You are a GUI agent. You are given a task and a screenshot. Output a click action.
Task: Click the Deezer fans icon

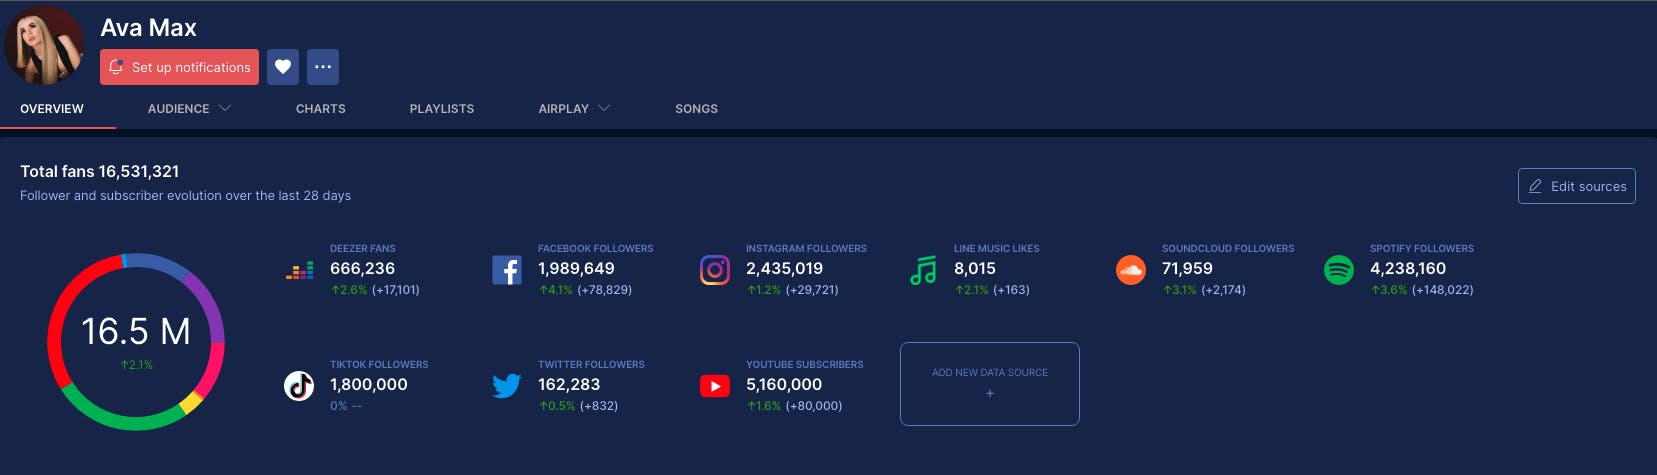pyautogui.click(x=299, y=270)
